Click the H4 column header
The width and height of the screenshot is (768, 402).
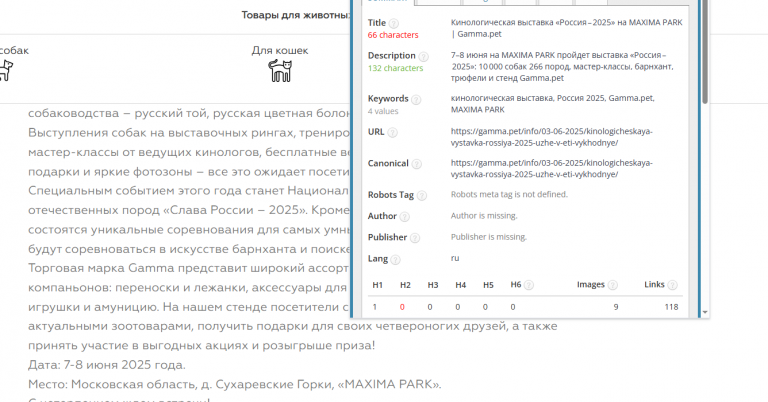[460, 285]
